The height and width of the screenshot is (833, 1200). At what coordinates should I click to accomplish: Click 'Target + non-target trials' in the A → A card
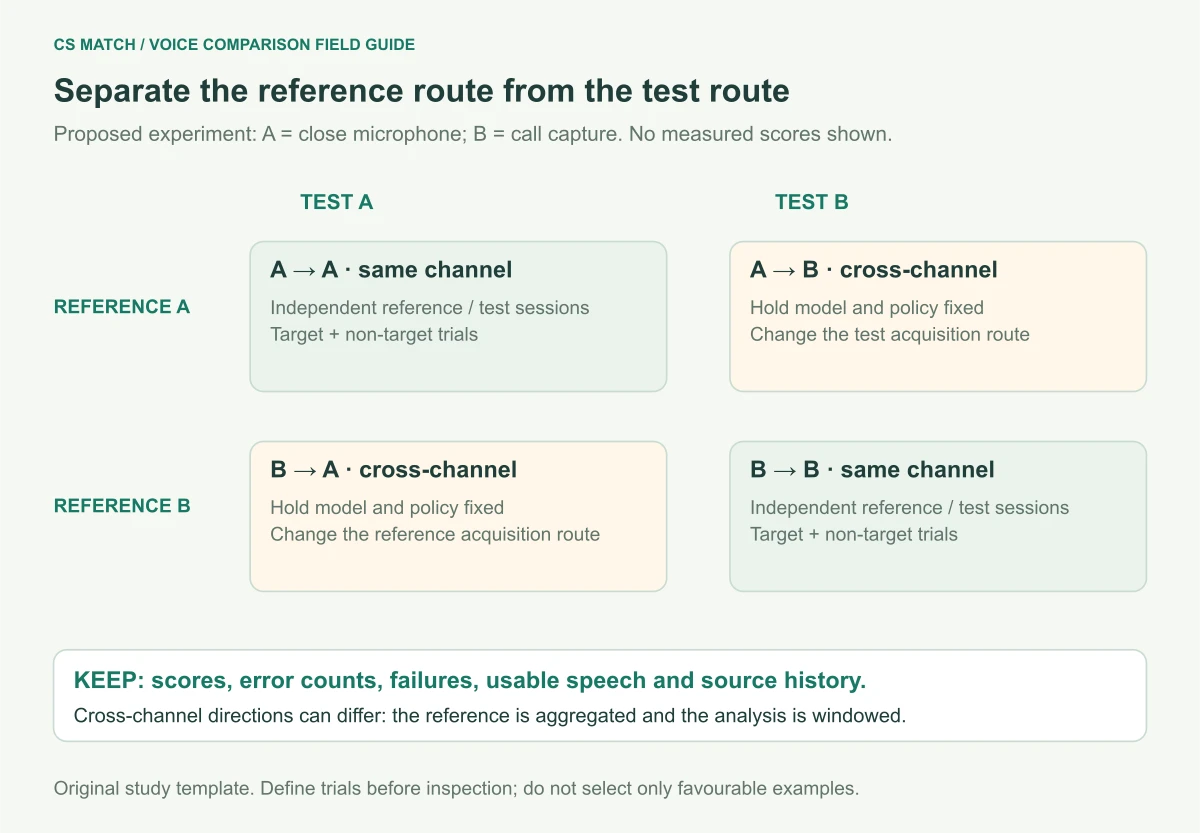[374, 334]
